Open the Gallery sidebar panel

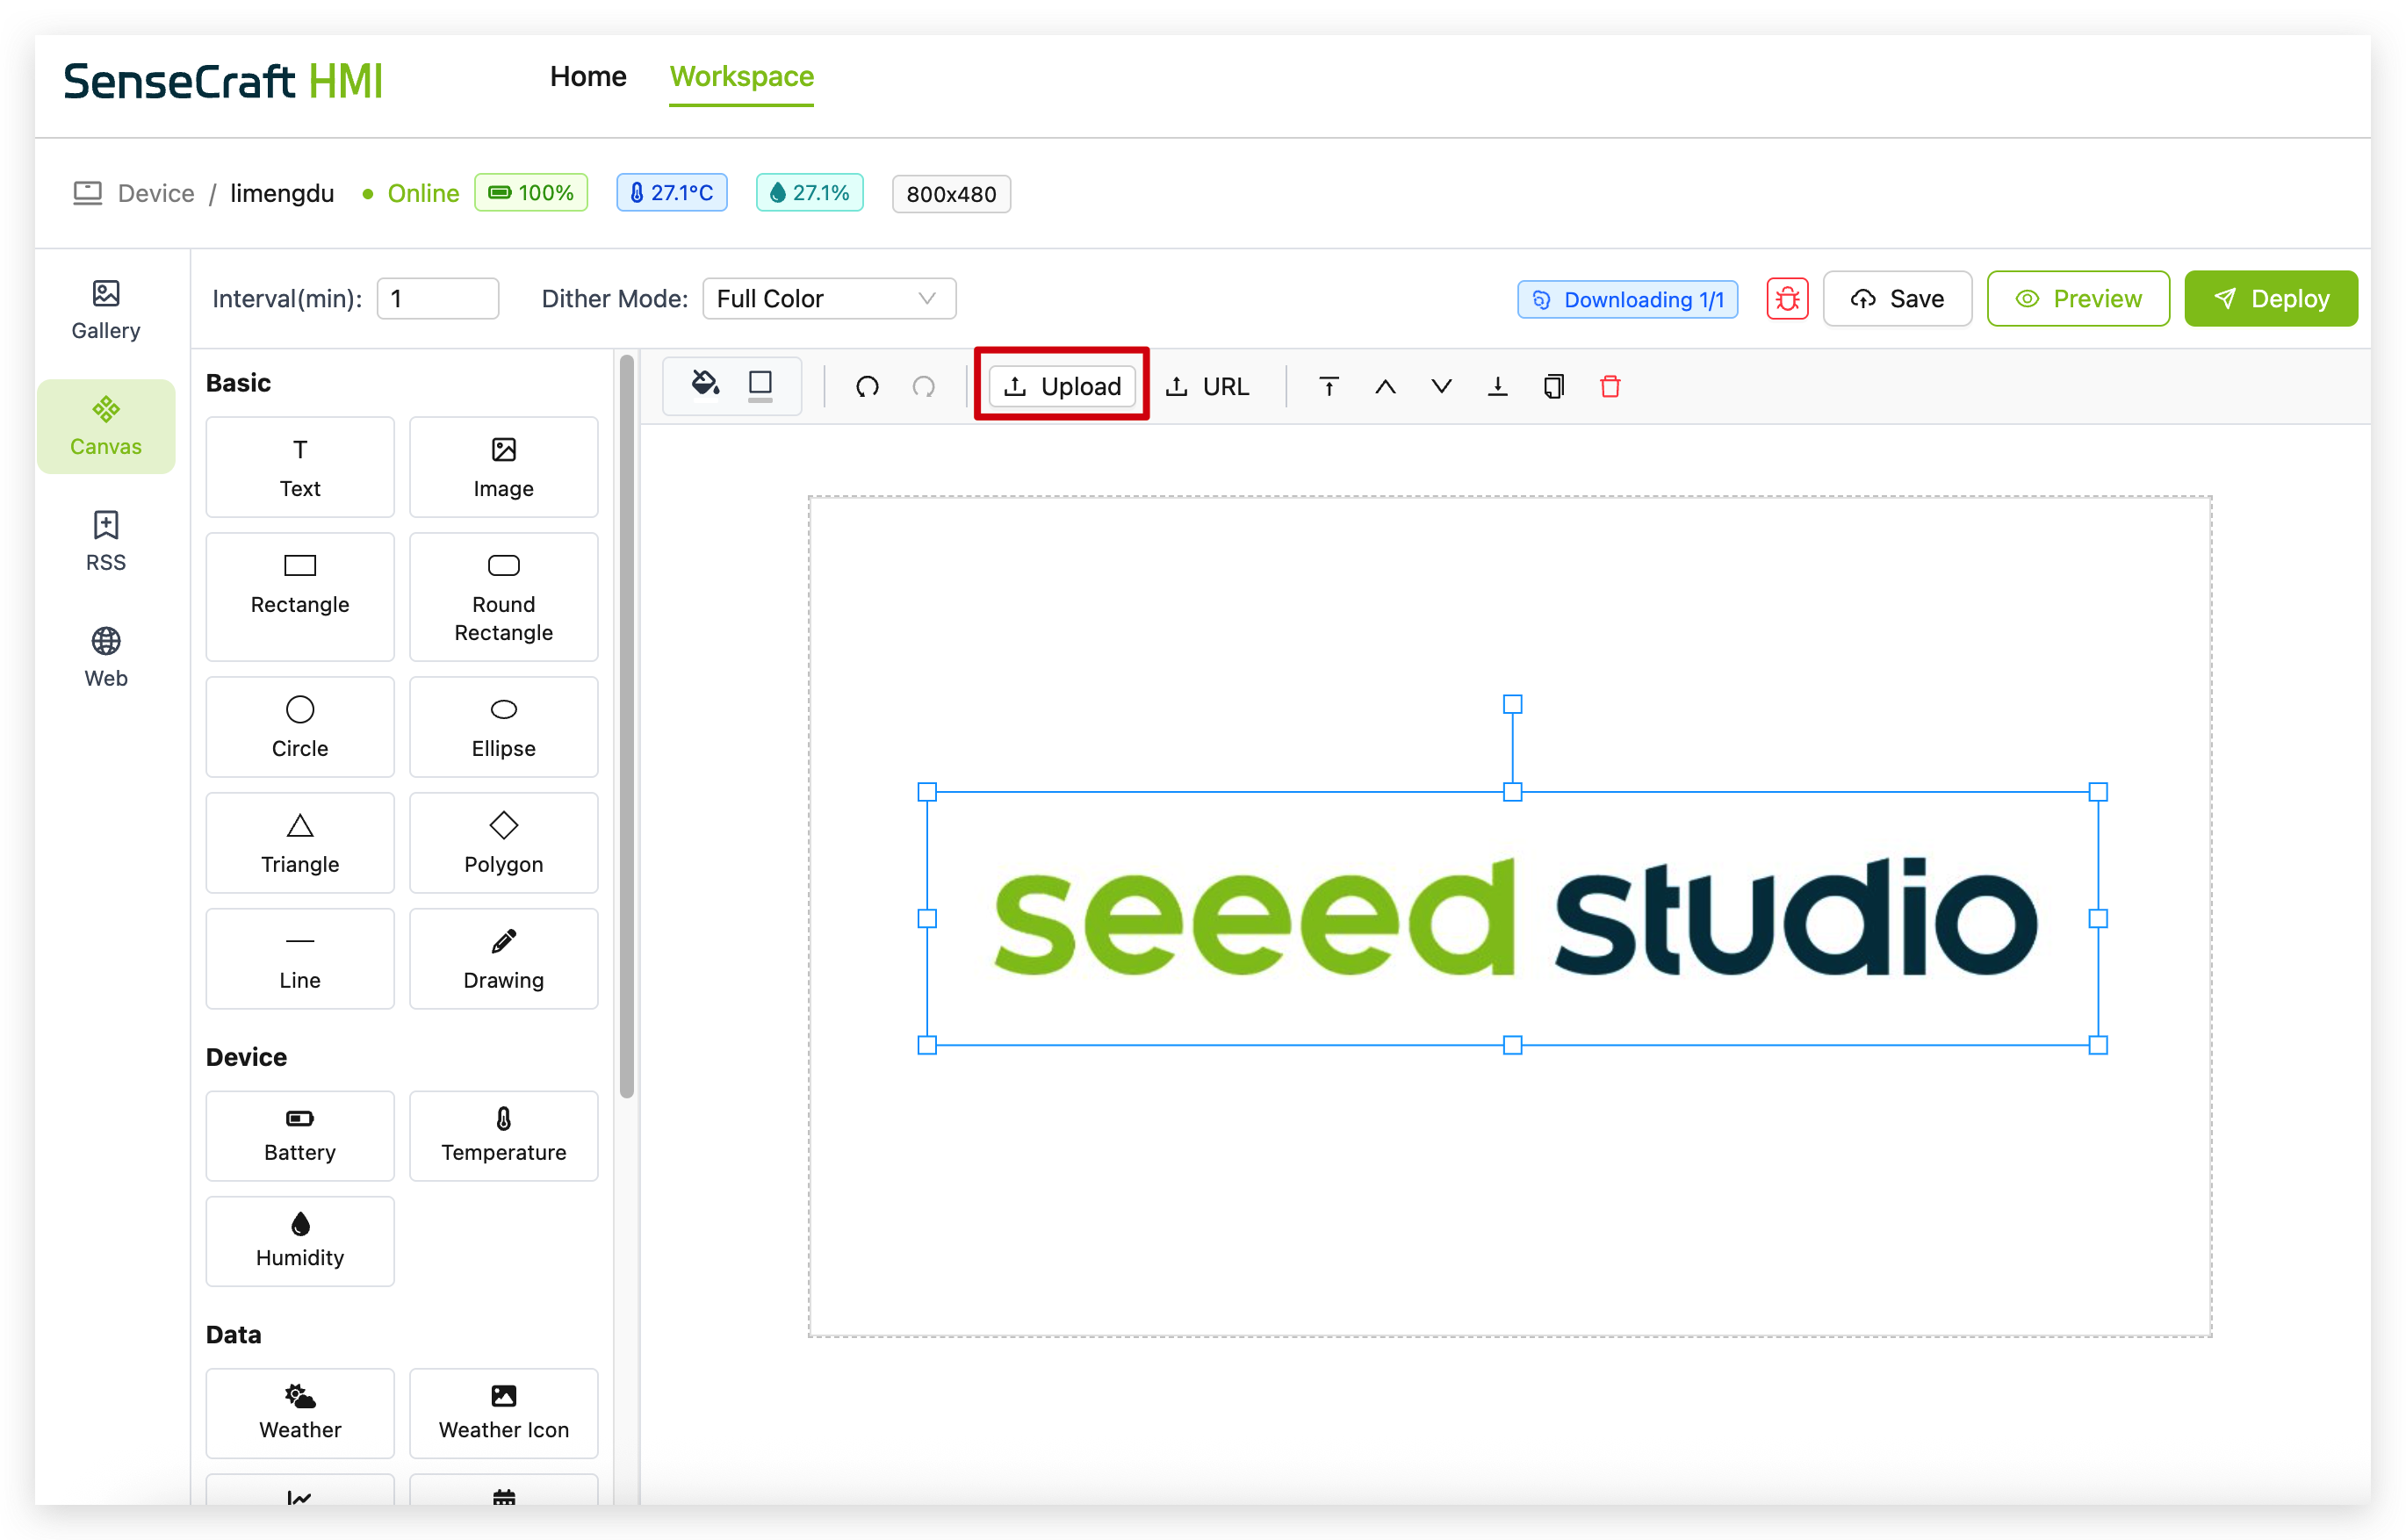105,311
